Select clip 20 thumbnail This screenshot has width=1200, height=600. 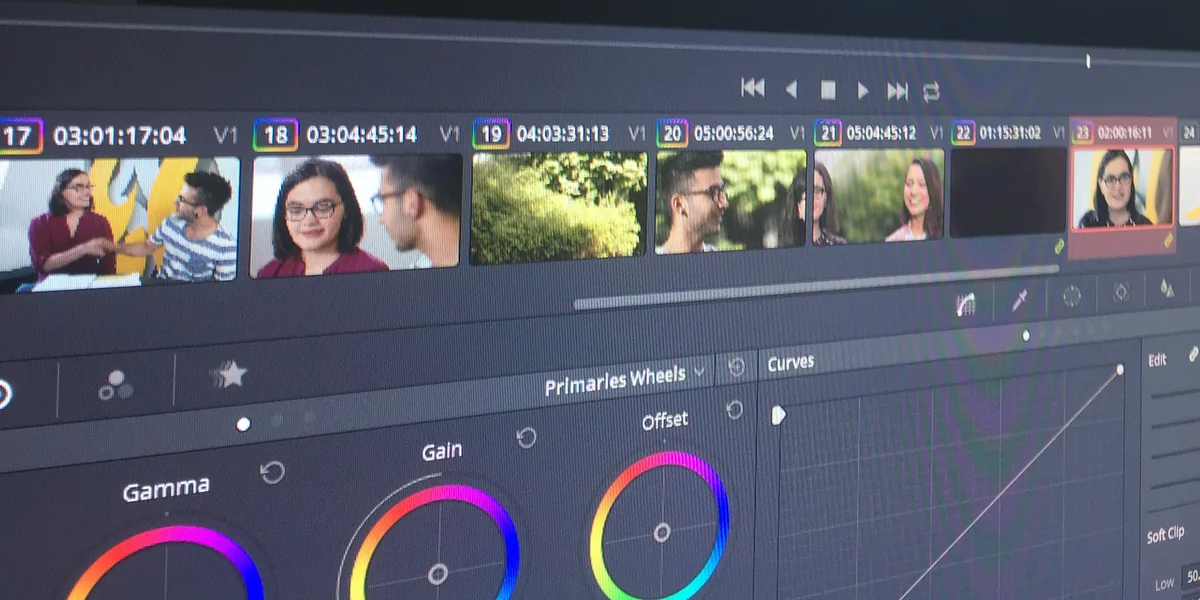point(730,201)
